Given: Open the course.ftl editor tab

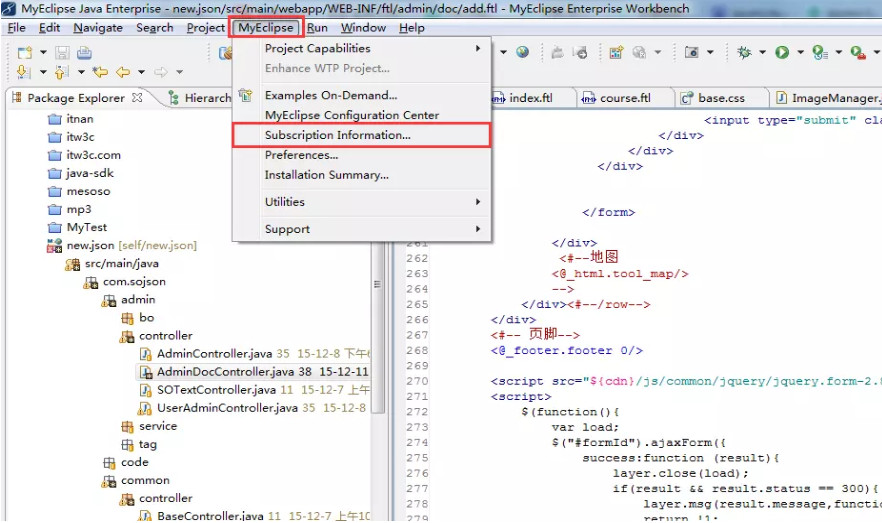Looking at the screenshot, I should pyautogui.click(x=625, y=98).
